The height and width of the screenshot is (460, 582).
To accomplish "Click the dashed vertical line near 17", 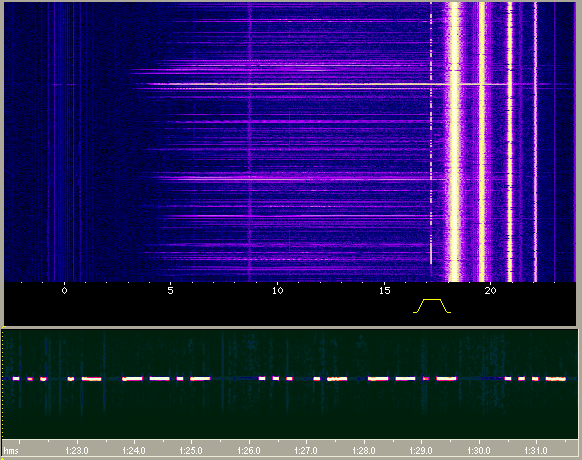I will tap(431, 134).
